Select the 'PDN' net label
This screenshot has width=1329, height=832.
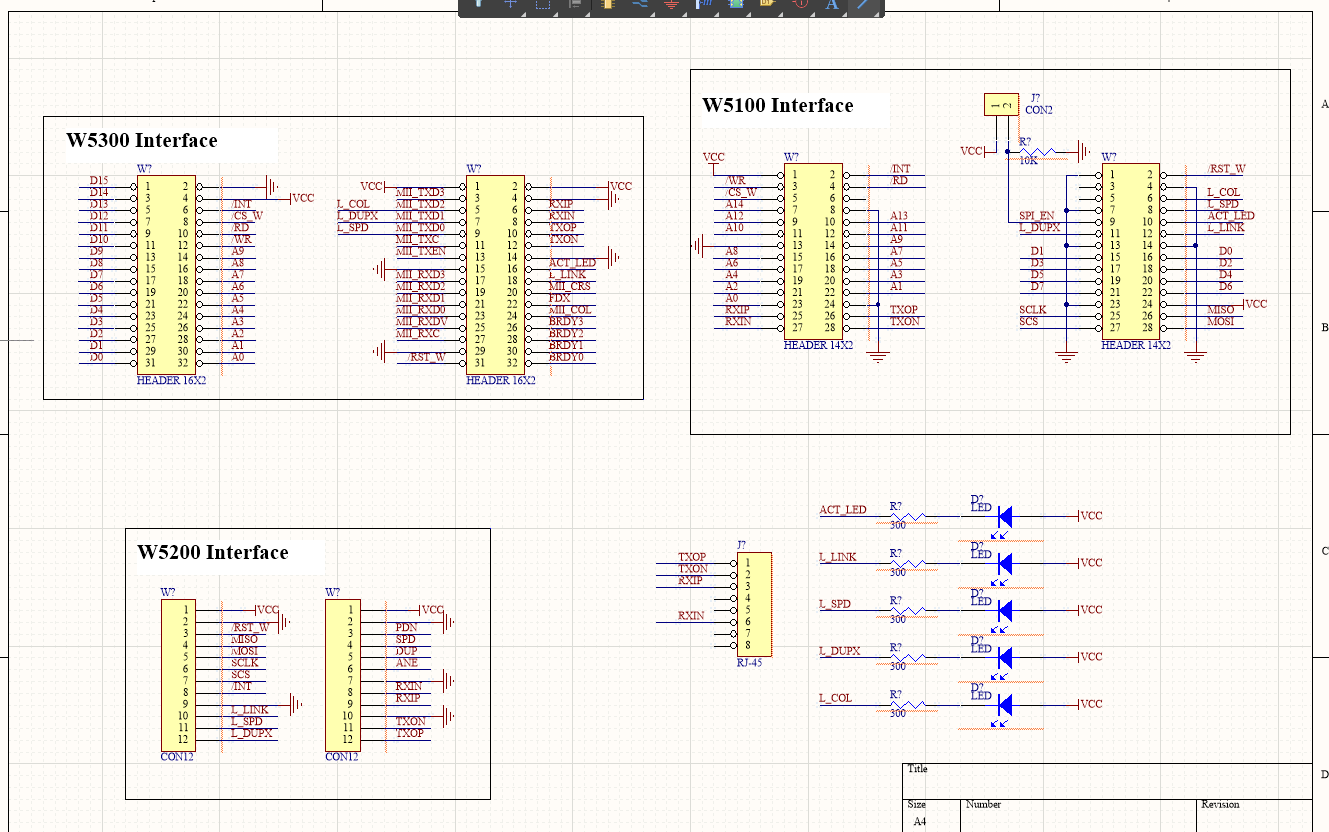405,627
